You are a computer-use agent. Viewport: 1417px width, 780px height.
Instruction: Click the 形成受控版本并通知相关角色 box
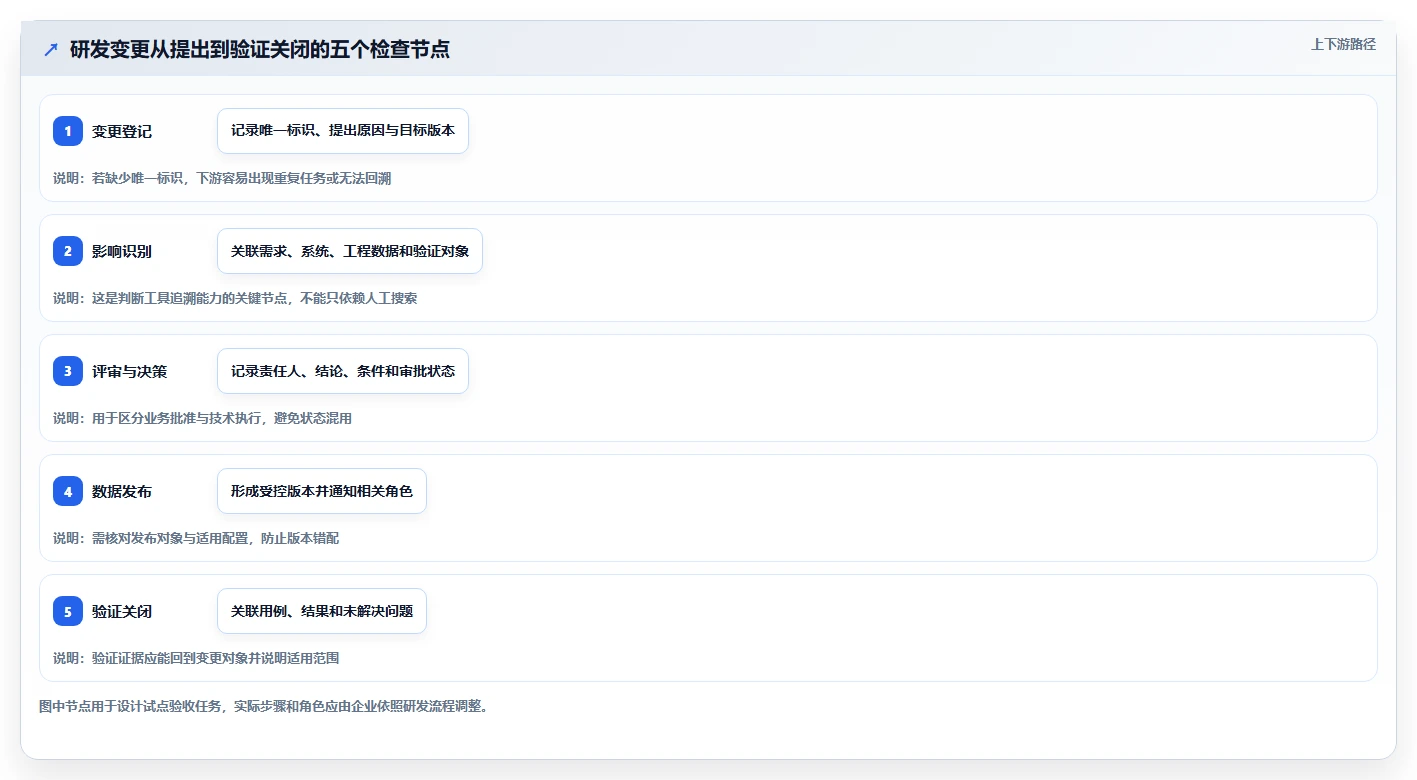coord(322,491)
